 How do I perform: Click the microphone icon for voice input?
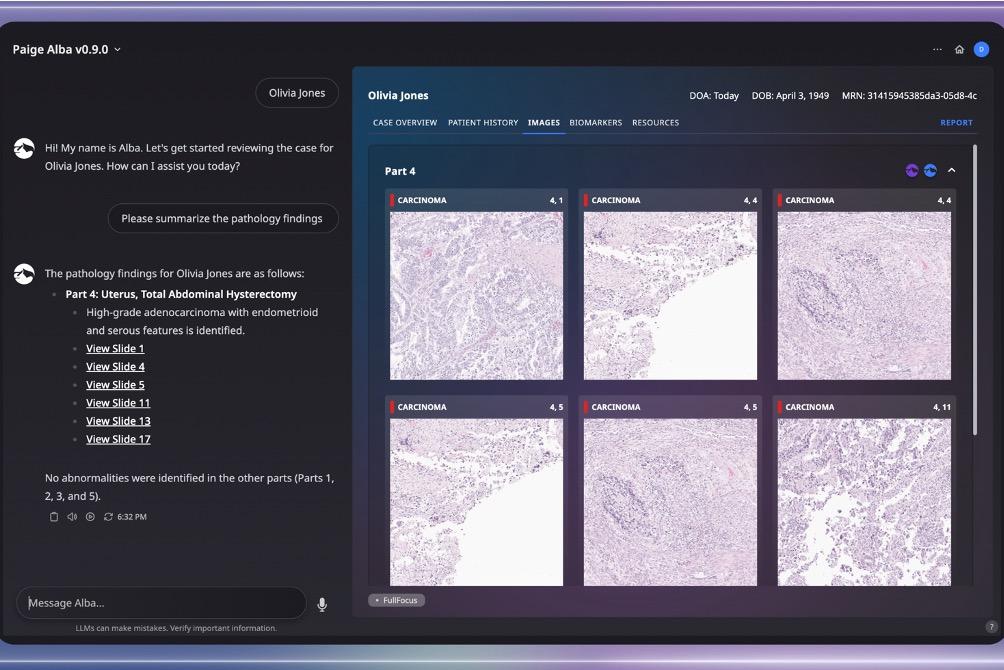point(322,603)
